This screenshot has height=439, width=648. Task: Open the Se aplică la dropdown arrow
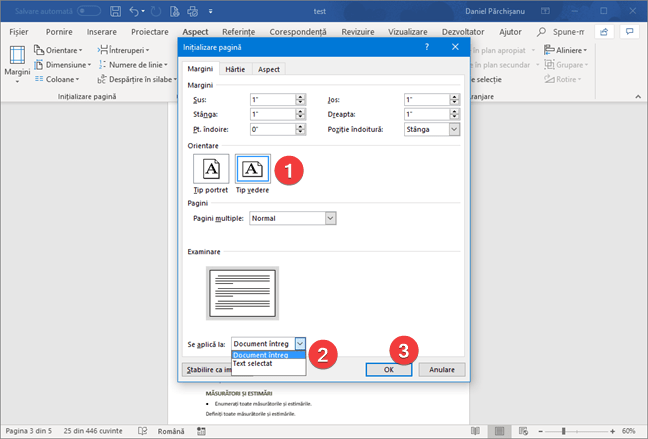click(x=300, y=344)
